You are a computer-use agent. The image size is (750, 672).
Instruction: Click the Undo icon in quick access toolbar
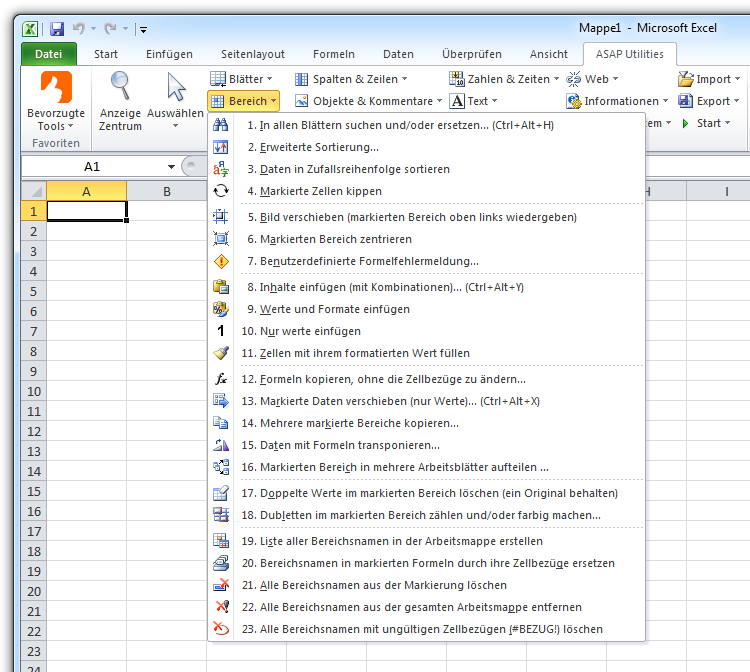pos(78,29)
